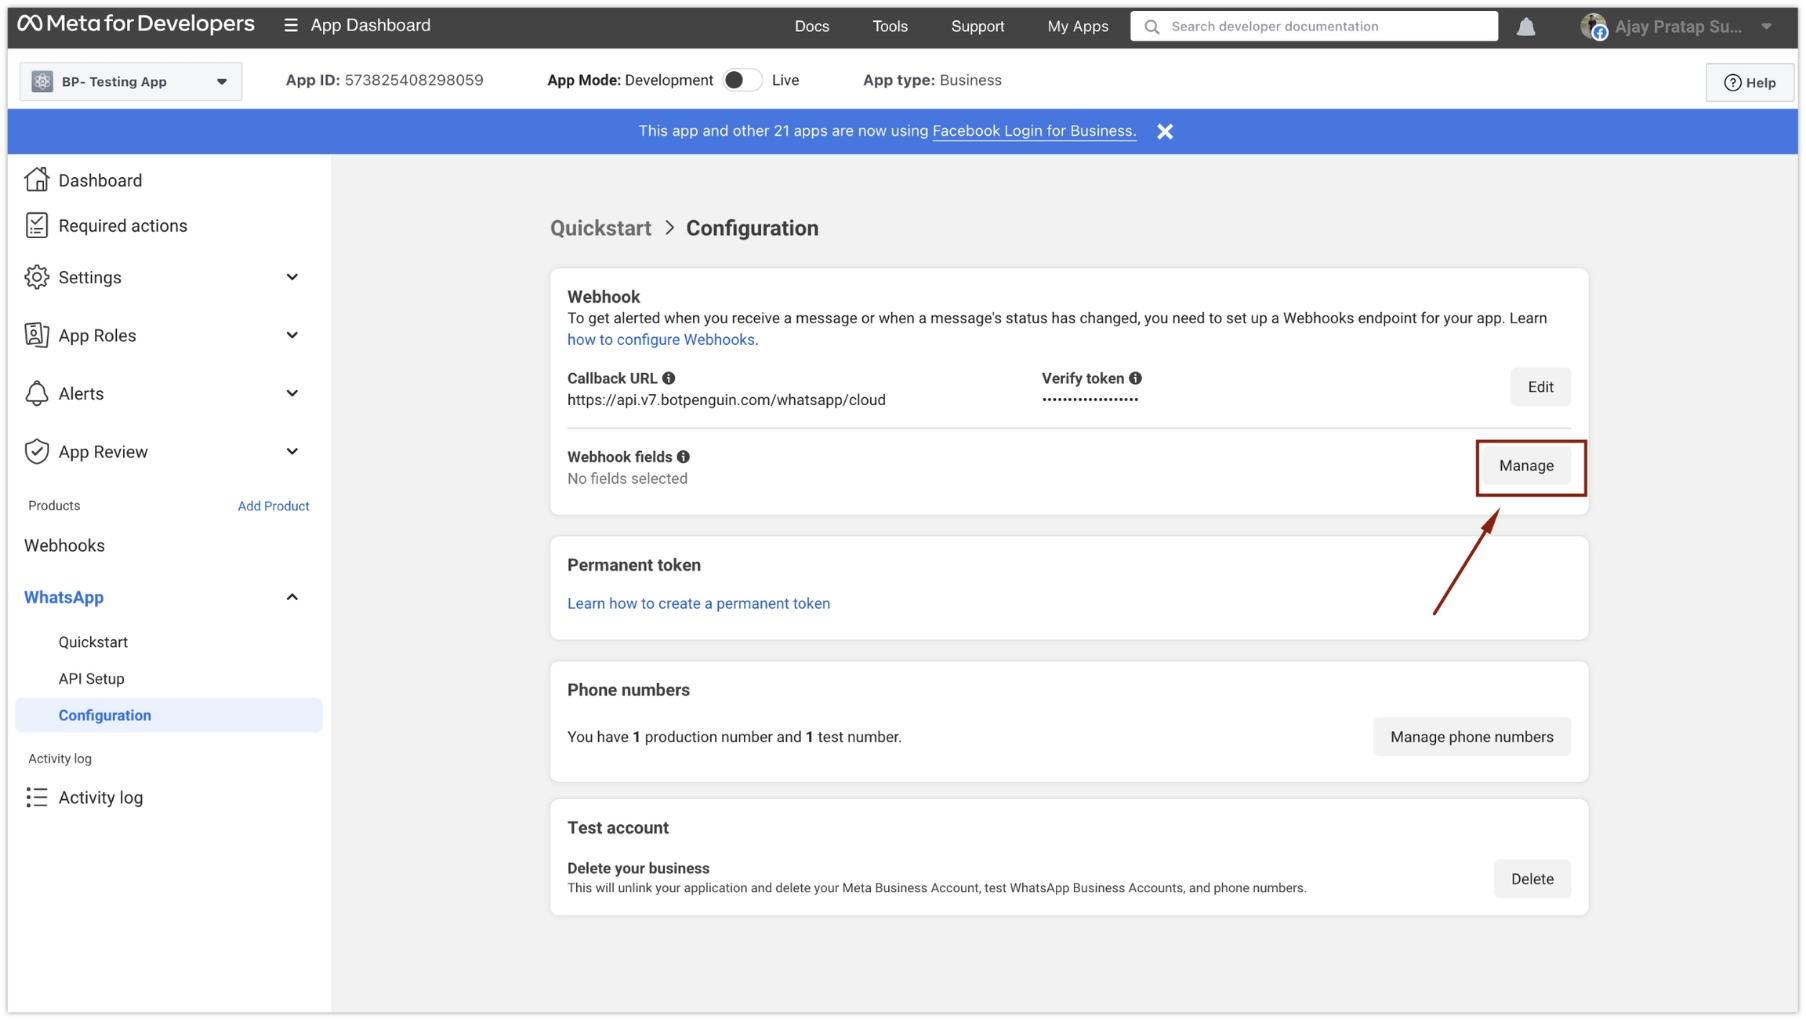The height and width of the screenshot is (1020, 1806).
Task: Click the Callback URL info icon
Action: tap(669, 378)
